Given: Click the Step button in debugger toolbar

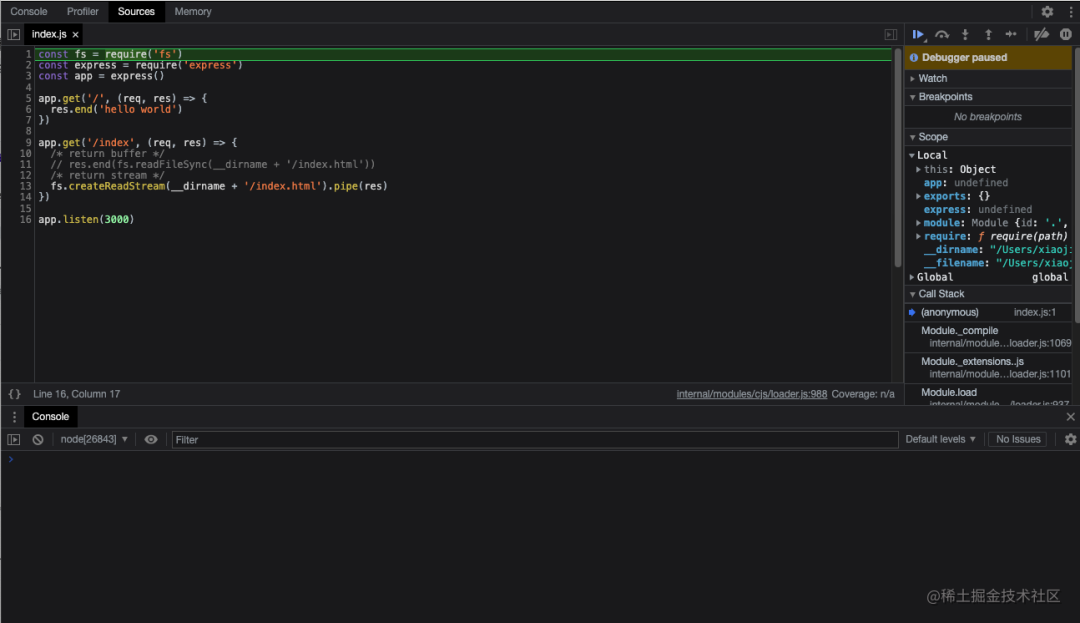Looking at the screenshot, I should [1011, 34].
